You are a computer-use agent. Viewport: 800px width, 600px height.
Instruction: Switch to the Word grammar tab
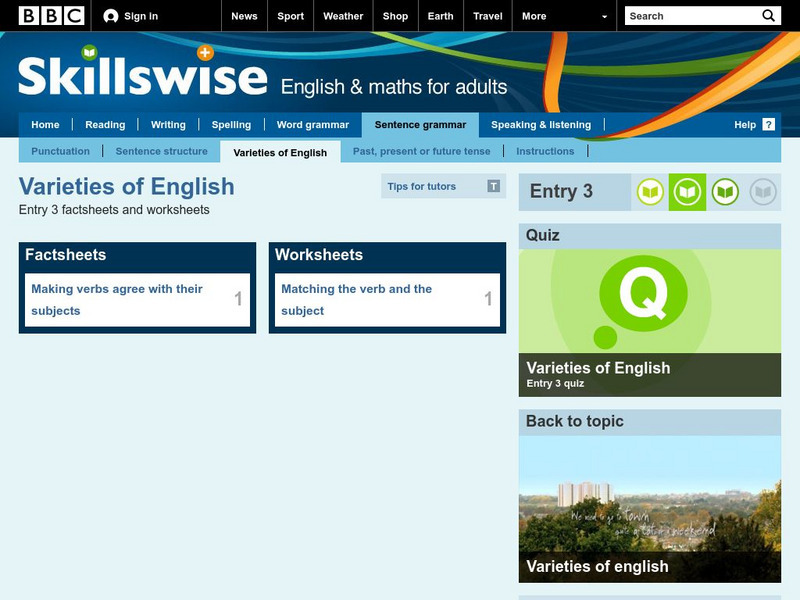tap(313, 125)
